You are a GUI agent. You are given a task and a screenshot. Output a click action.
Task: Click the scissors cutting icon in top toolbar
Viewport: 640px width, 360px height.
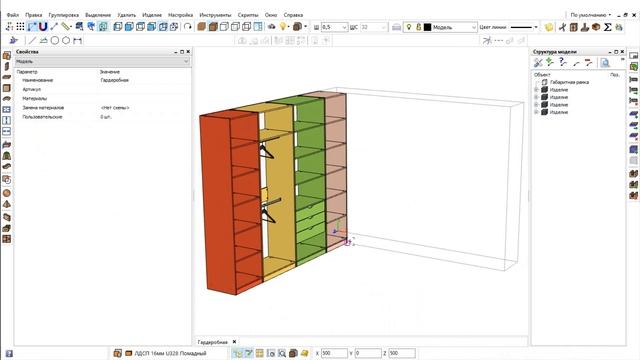562,27
